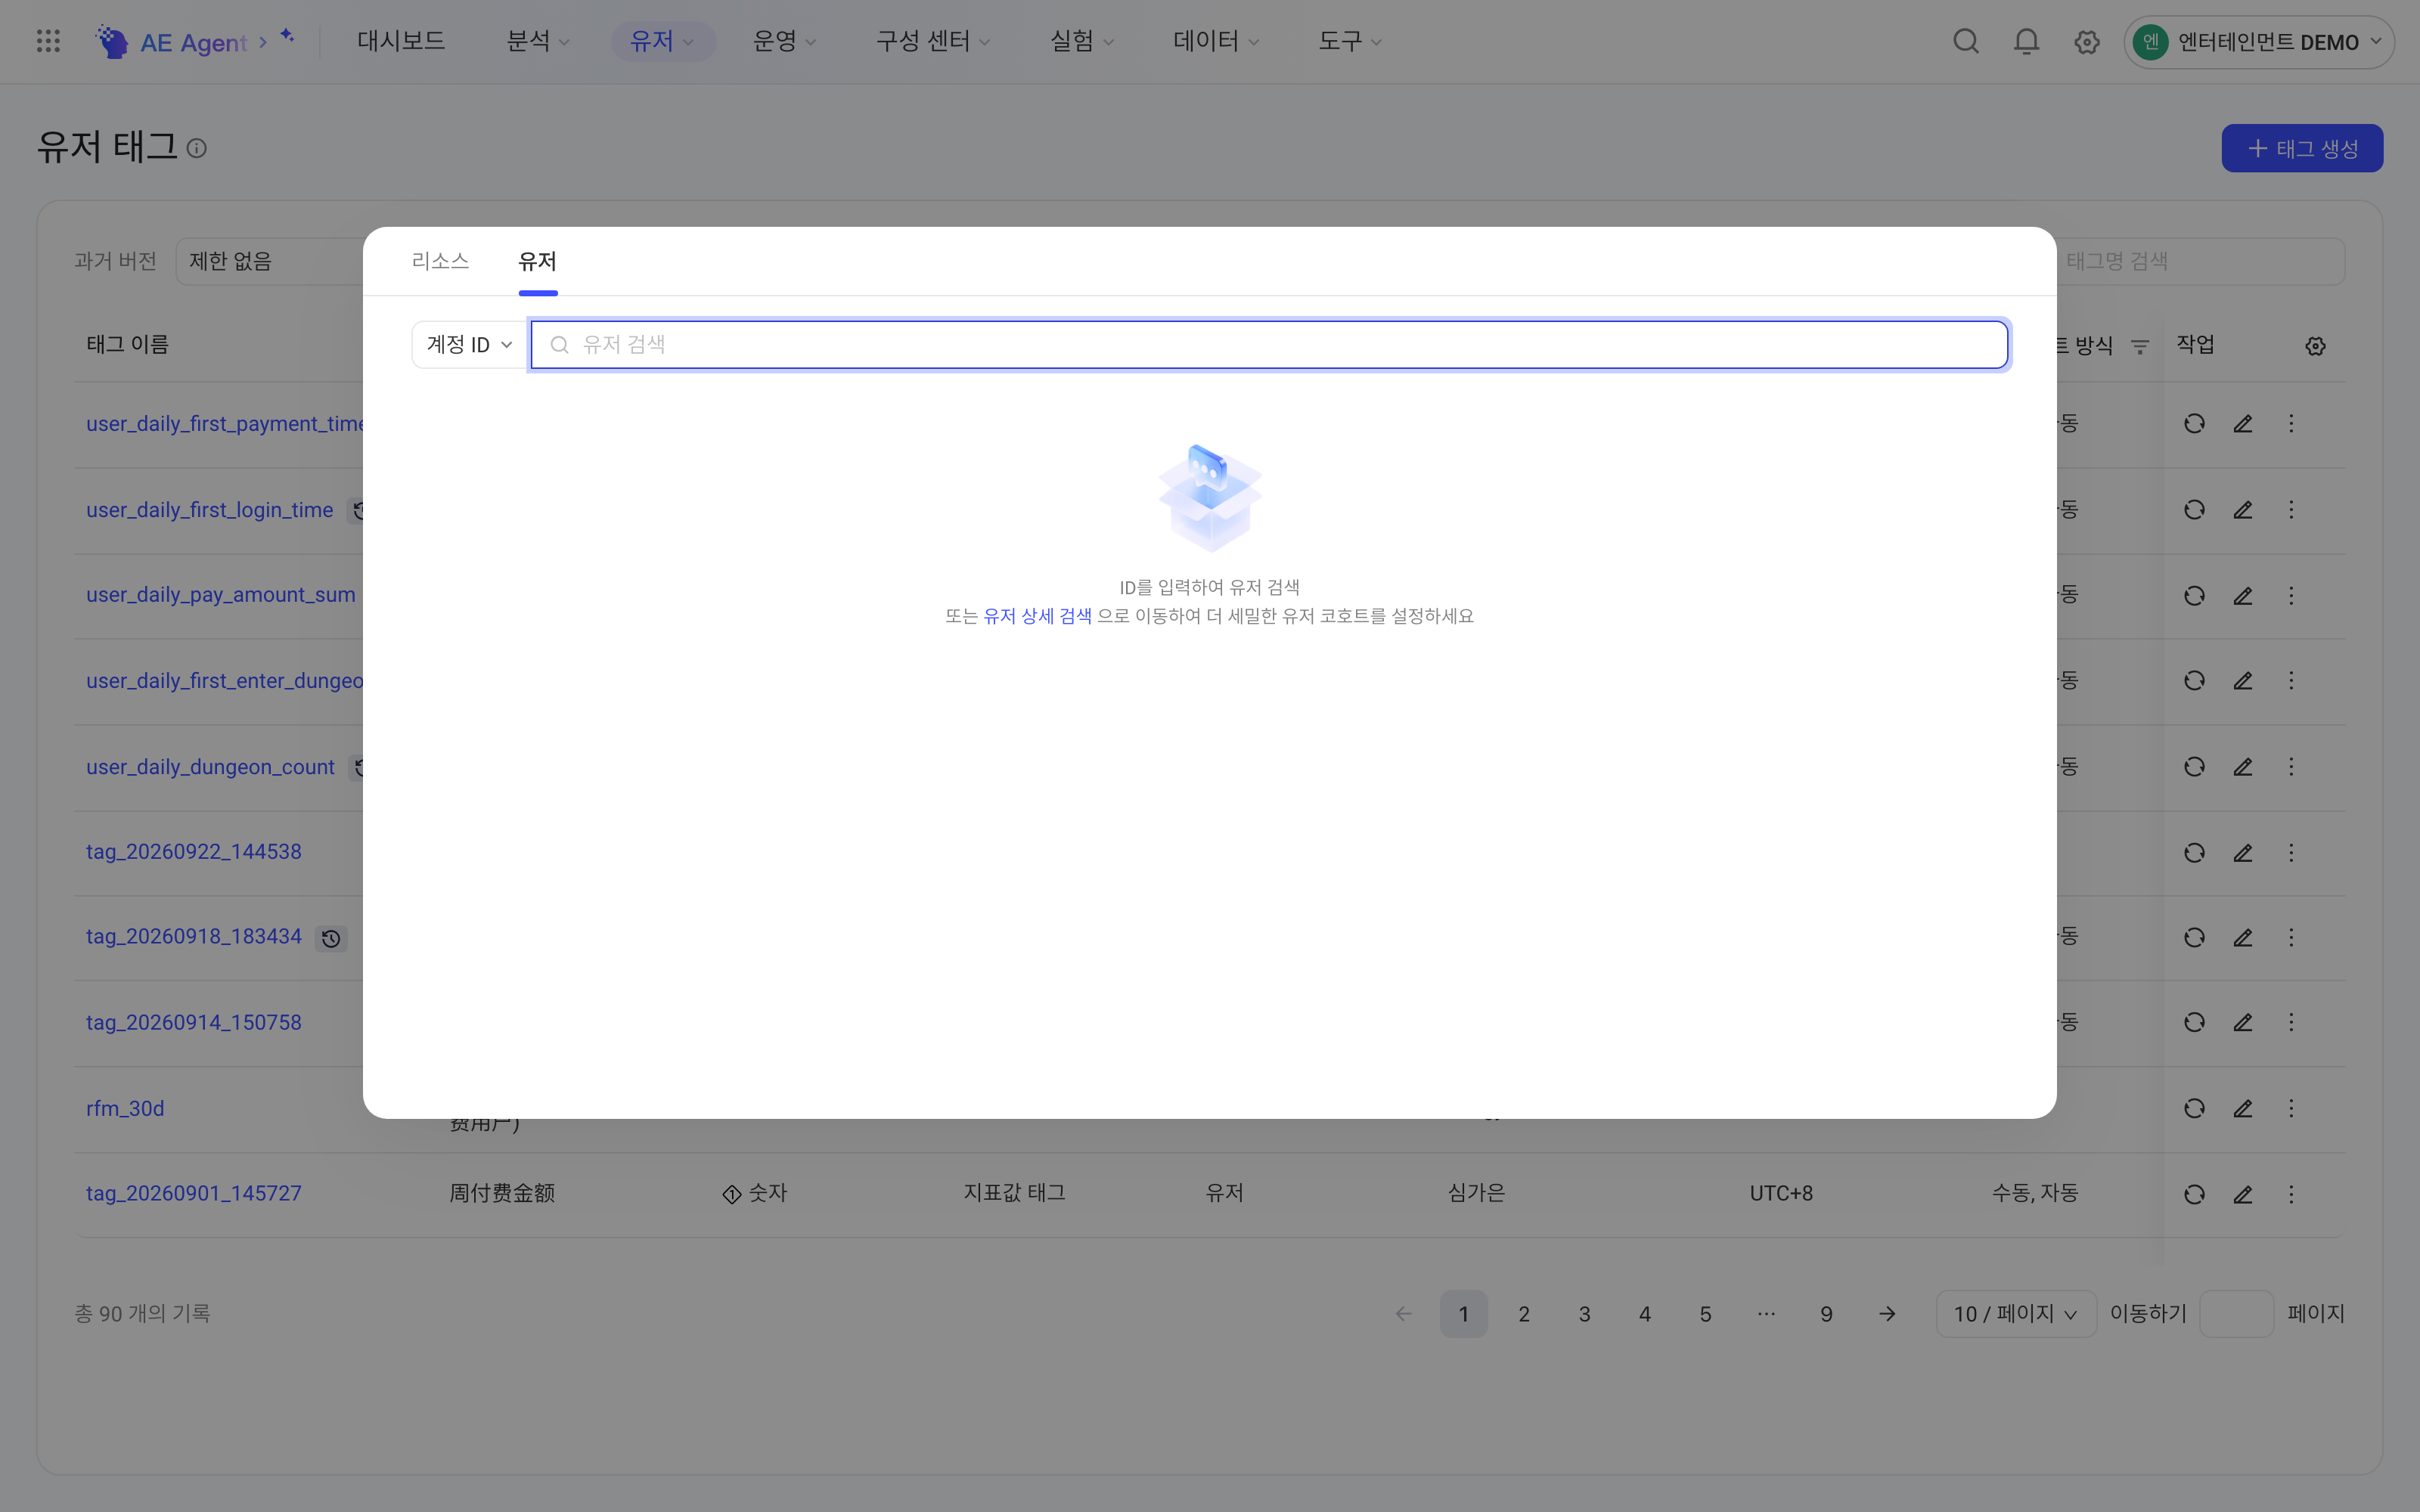Click the 태그명 검색 field
Viewport: 2420px width, 1512px height.
[2200, 261]
